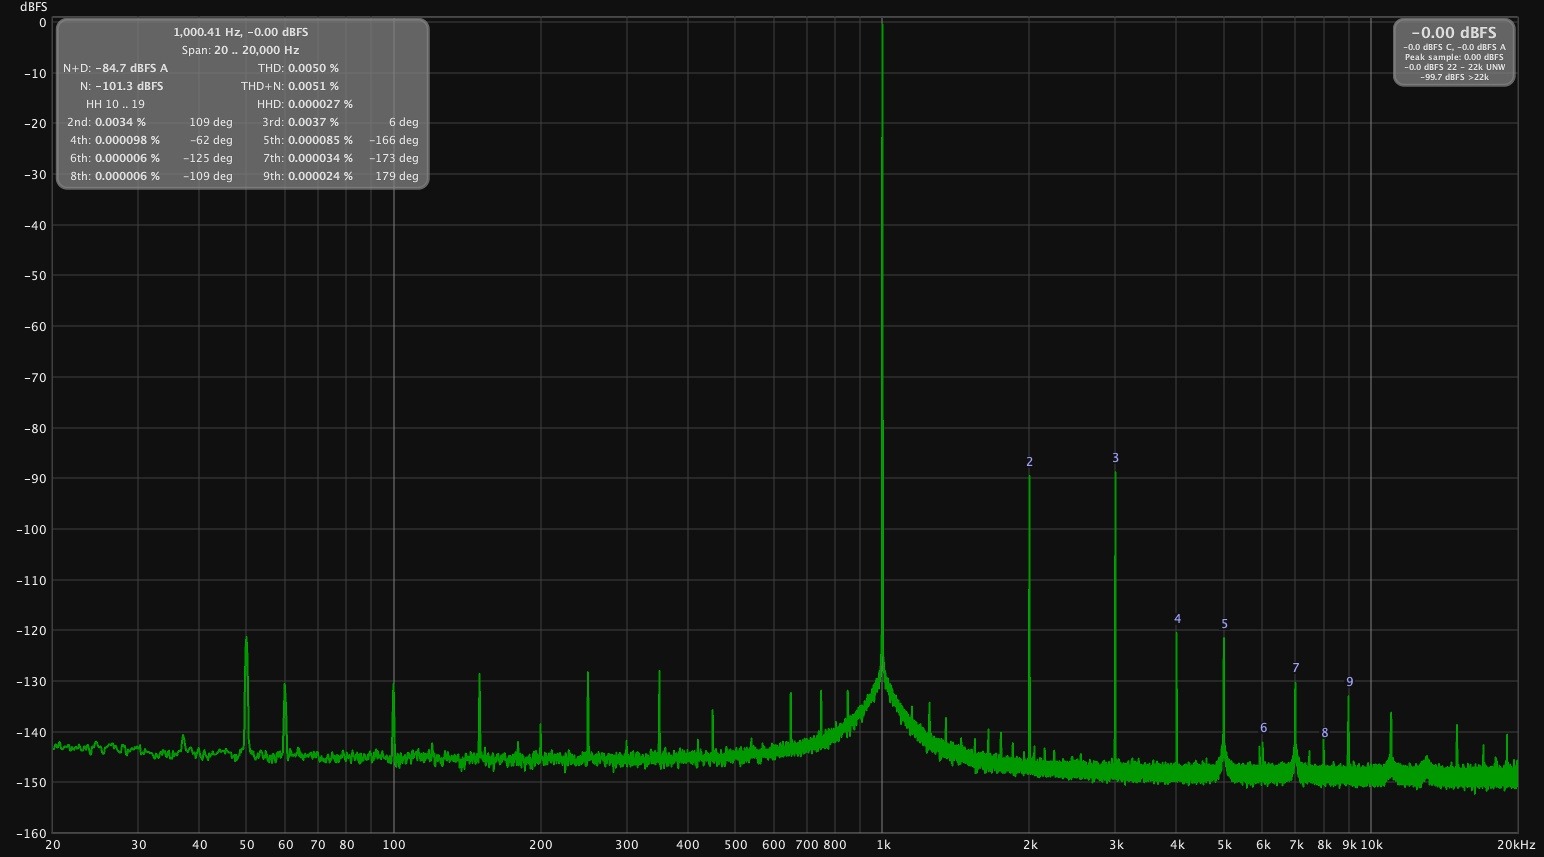Click the Peak sample 0.00 dBFS text
Image resolution: width=1544 pixels, height=857 pixels.
pos(1454,57)
